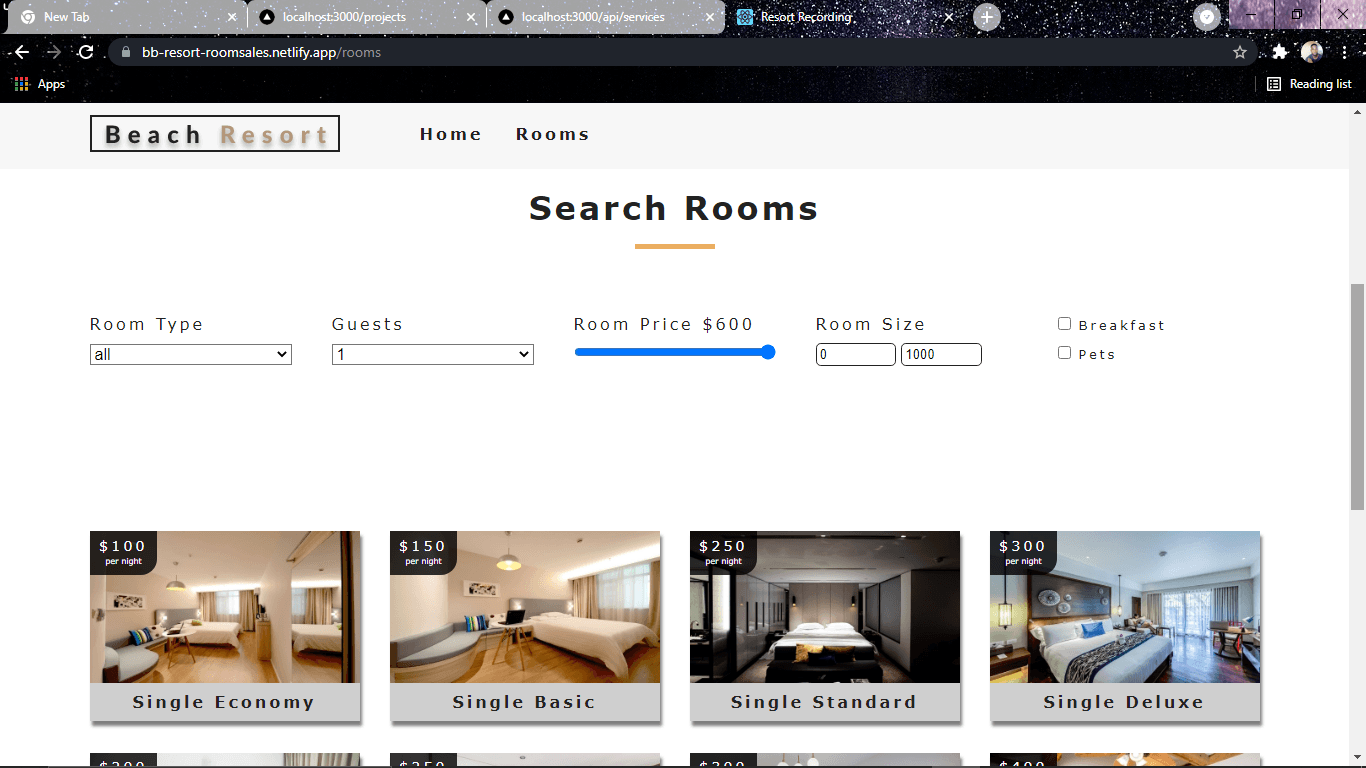Open Chrome's three-dot settings menu
This screenshot has height=768, width=1366.
point(1345,52)
